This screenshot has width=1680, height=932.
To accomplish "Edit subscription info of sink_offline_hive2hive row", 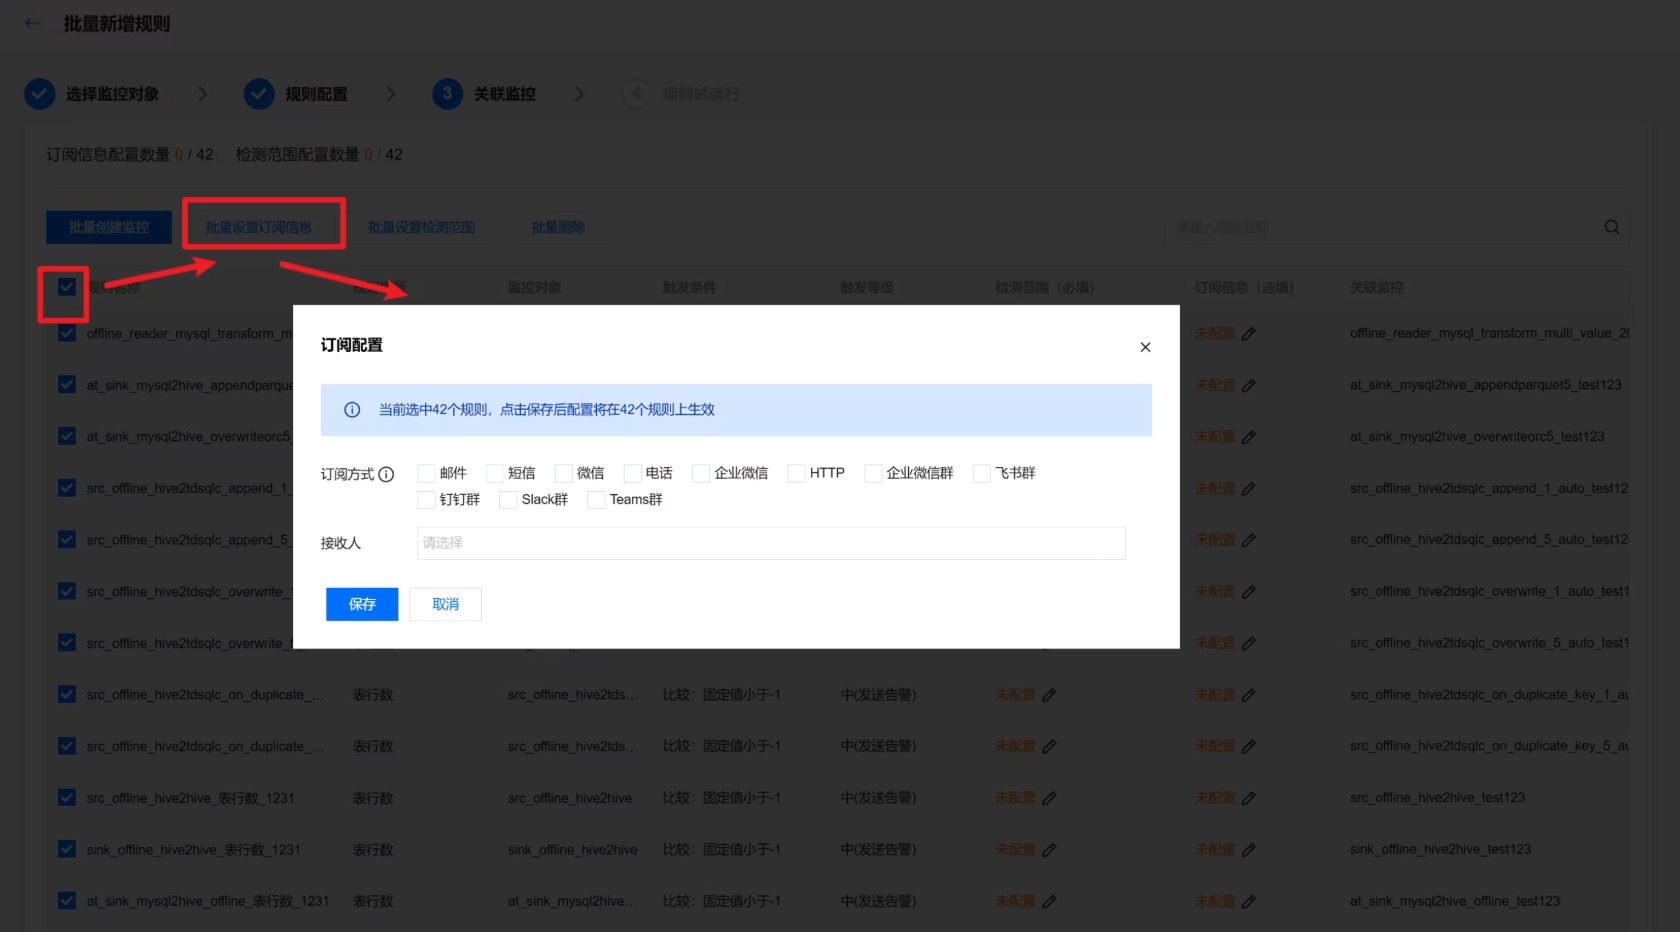I will tap(1248, 850).
